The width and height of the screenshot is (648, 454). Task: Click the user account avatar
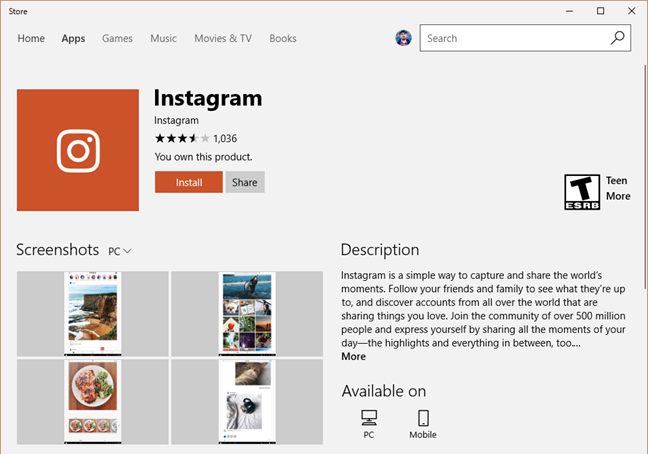(403, 38)
